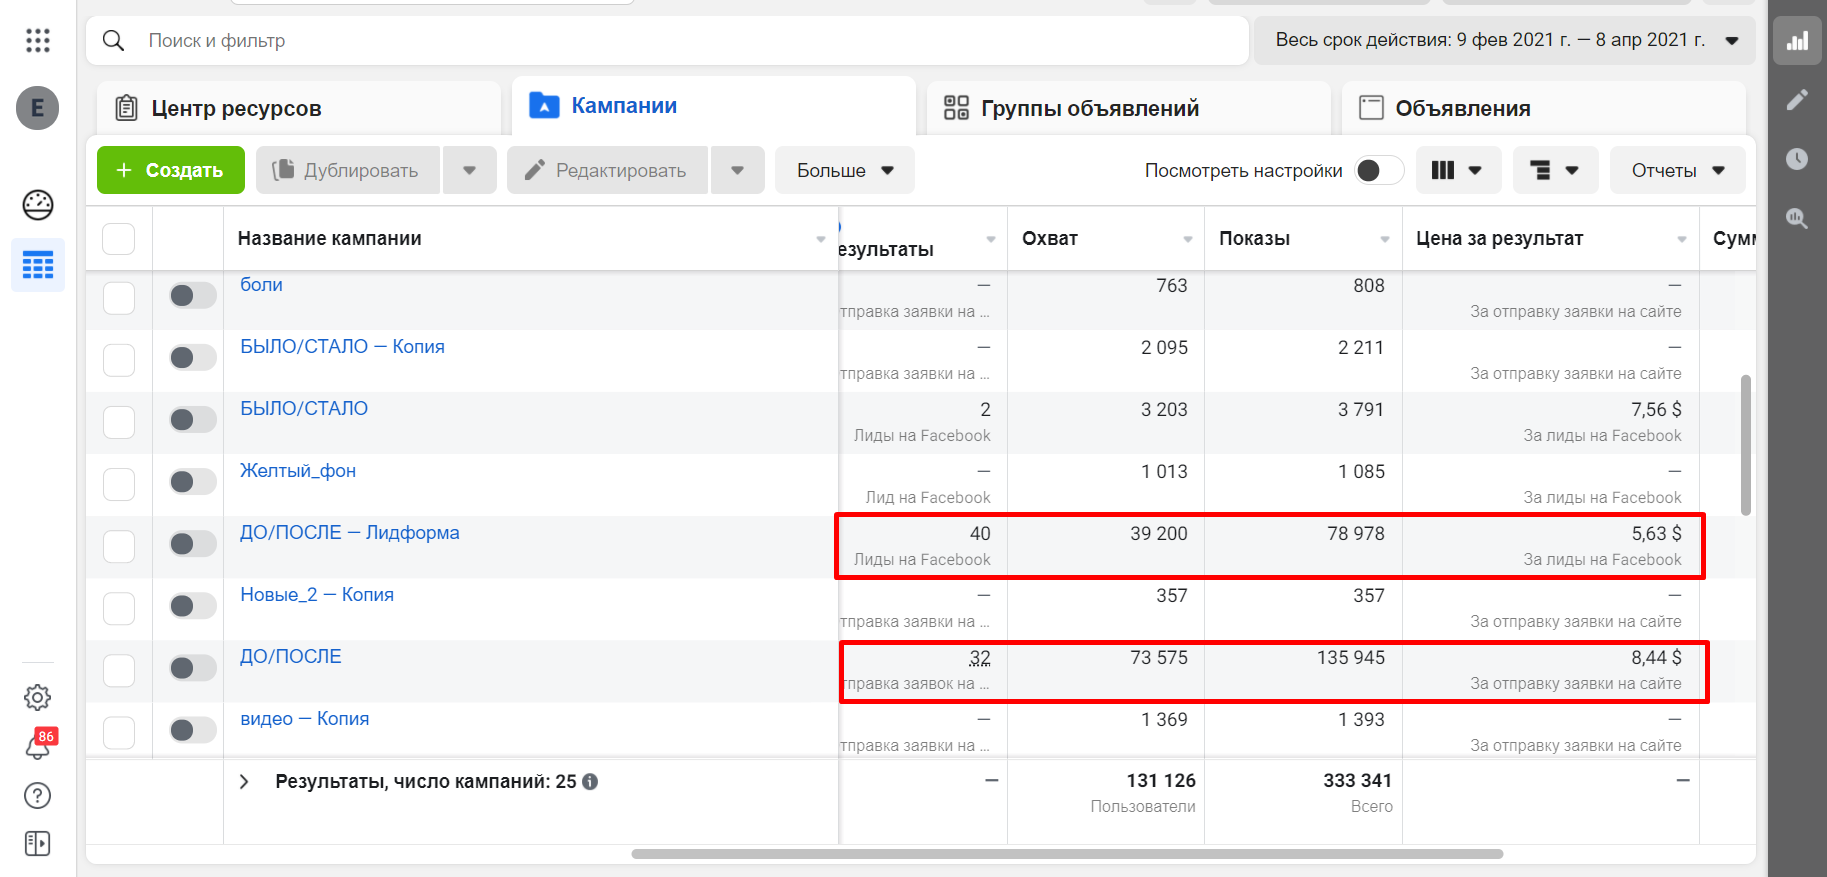Image resolution: width=1827 pixels, height=877 pixels.
Task: Click the expand sidebar panel icon
Action: (x=38, y=844)
